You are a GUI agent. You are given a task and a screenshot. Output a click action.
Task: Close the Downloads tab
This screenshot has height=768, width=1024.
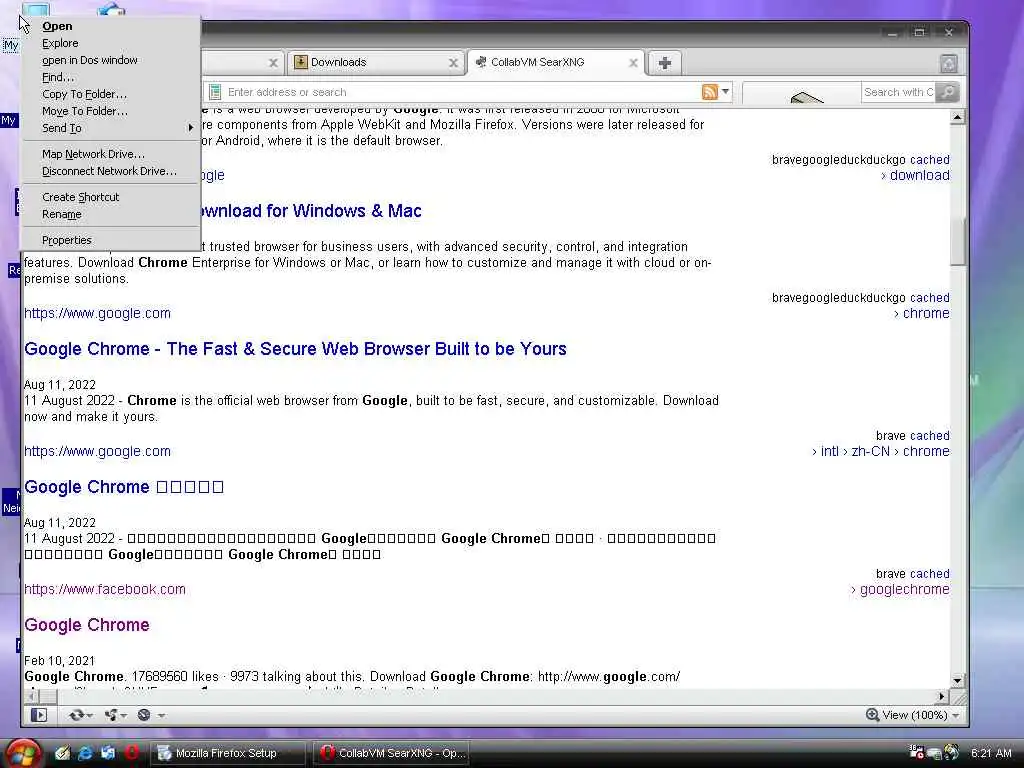pos(453,63)
